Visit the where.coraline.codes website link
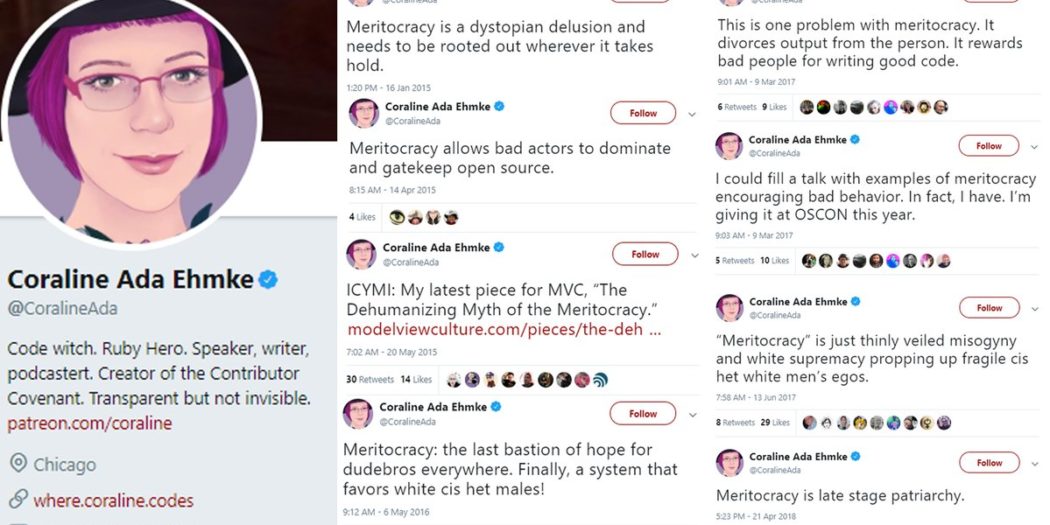1050x525 pixels. pos(113,500)
